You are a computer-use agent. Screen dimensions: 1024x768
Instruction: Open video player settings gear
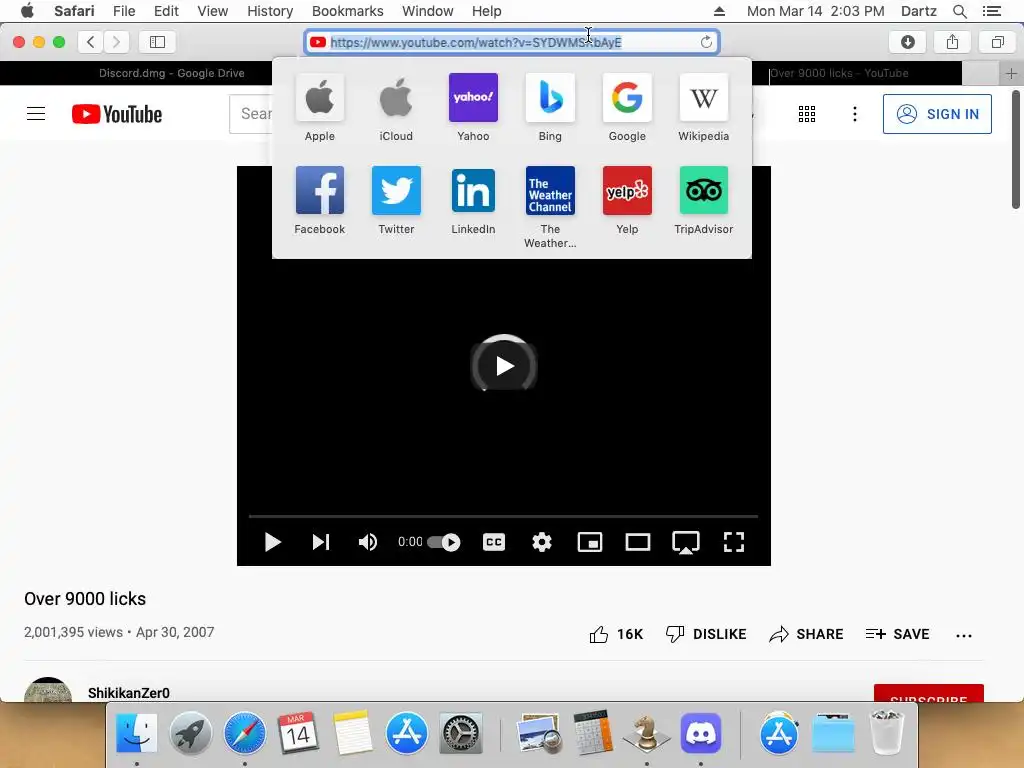click(542, 542)
